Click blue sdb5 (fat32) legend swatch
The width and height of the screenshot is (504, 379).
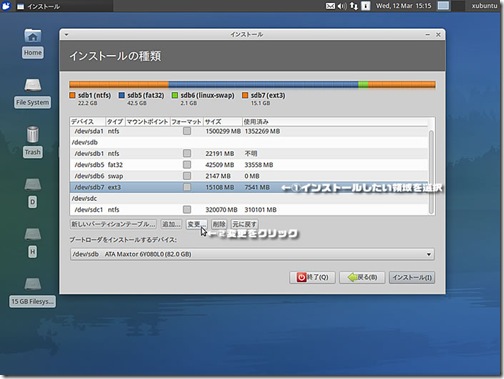[x=122, y=95]
